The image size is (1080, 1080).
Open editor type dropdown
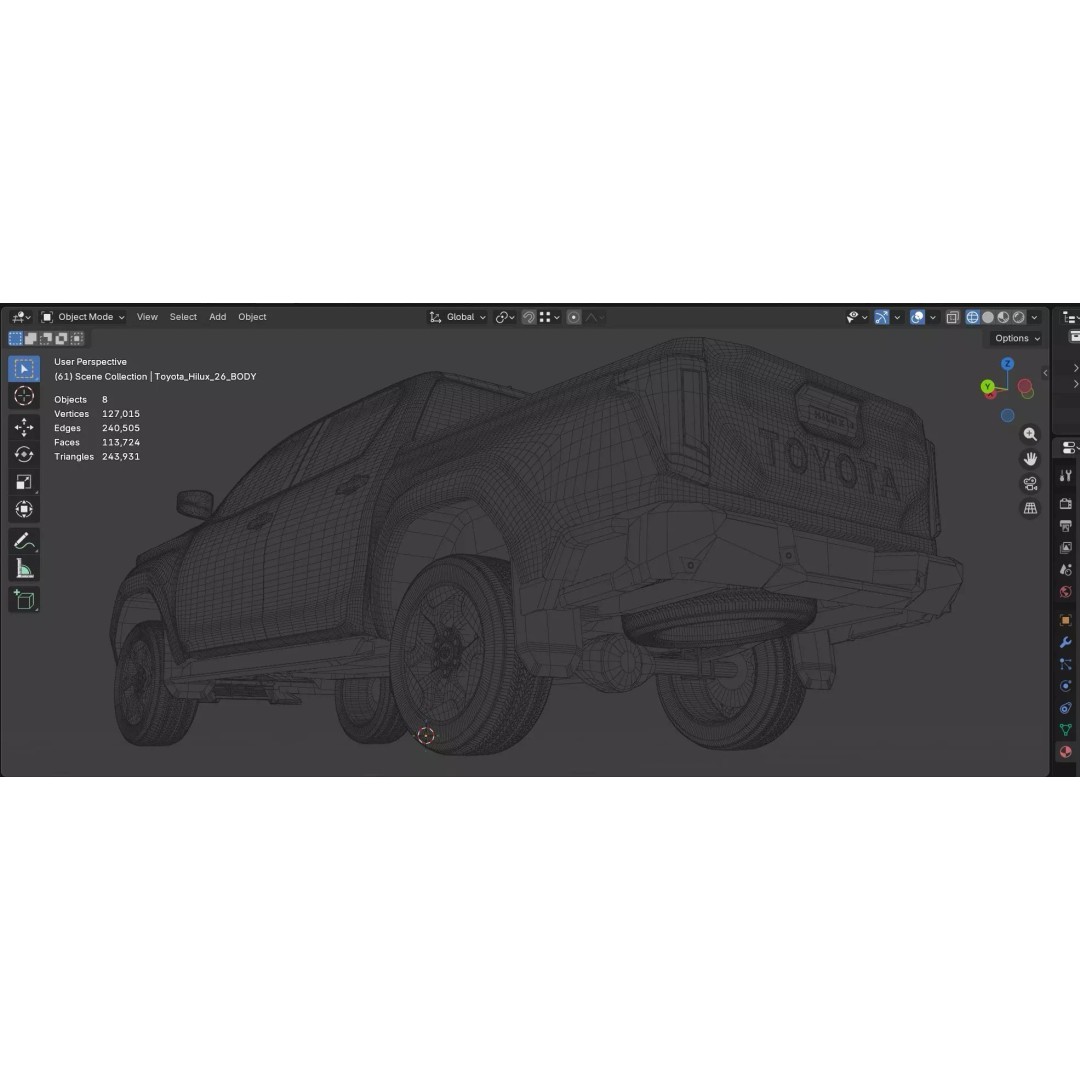[x=21, y=318]
